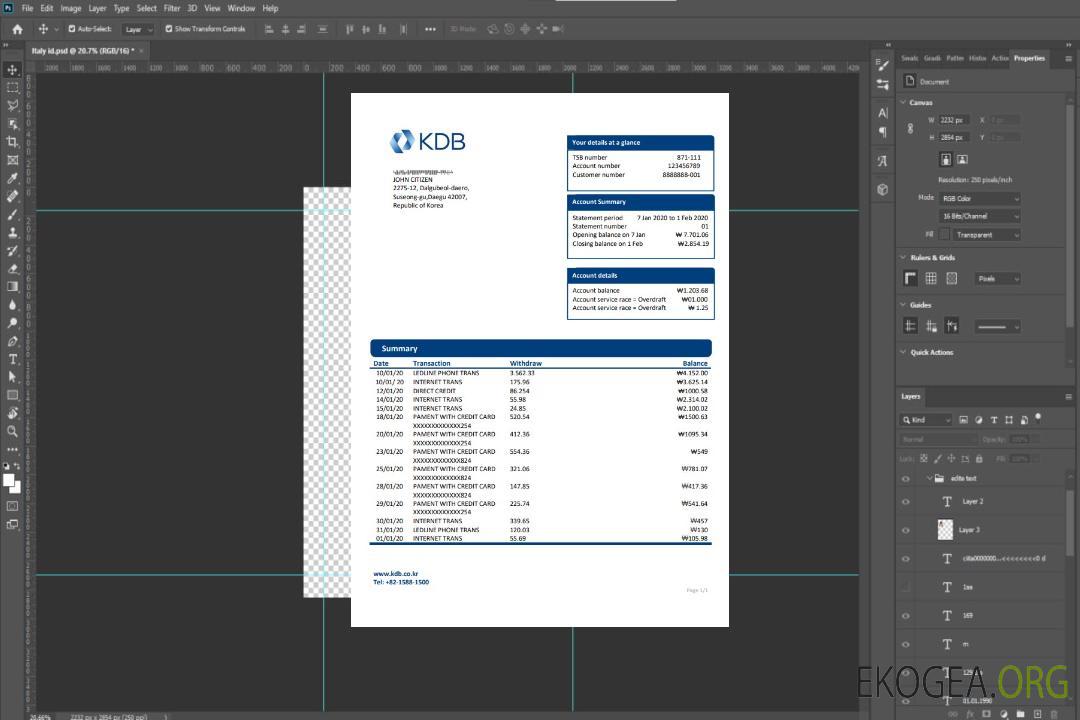The width and height of the screenshot is (1080, 720).
Task: Open the Pixels ruler units dropdown
Action: [x=998, y=279]
